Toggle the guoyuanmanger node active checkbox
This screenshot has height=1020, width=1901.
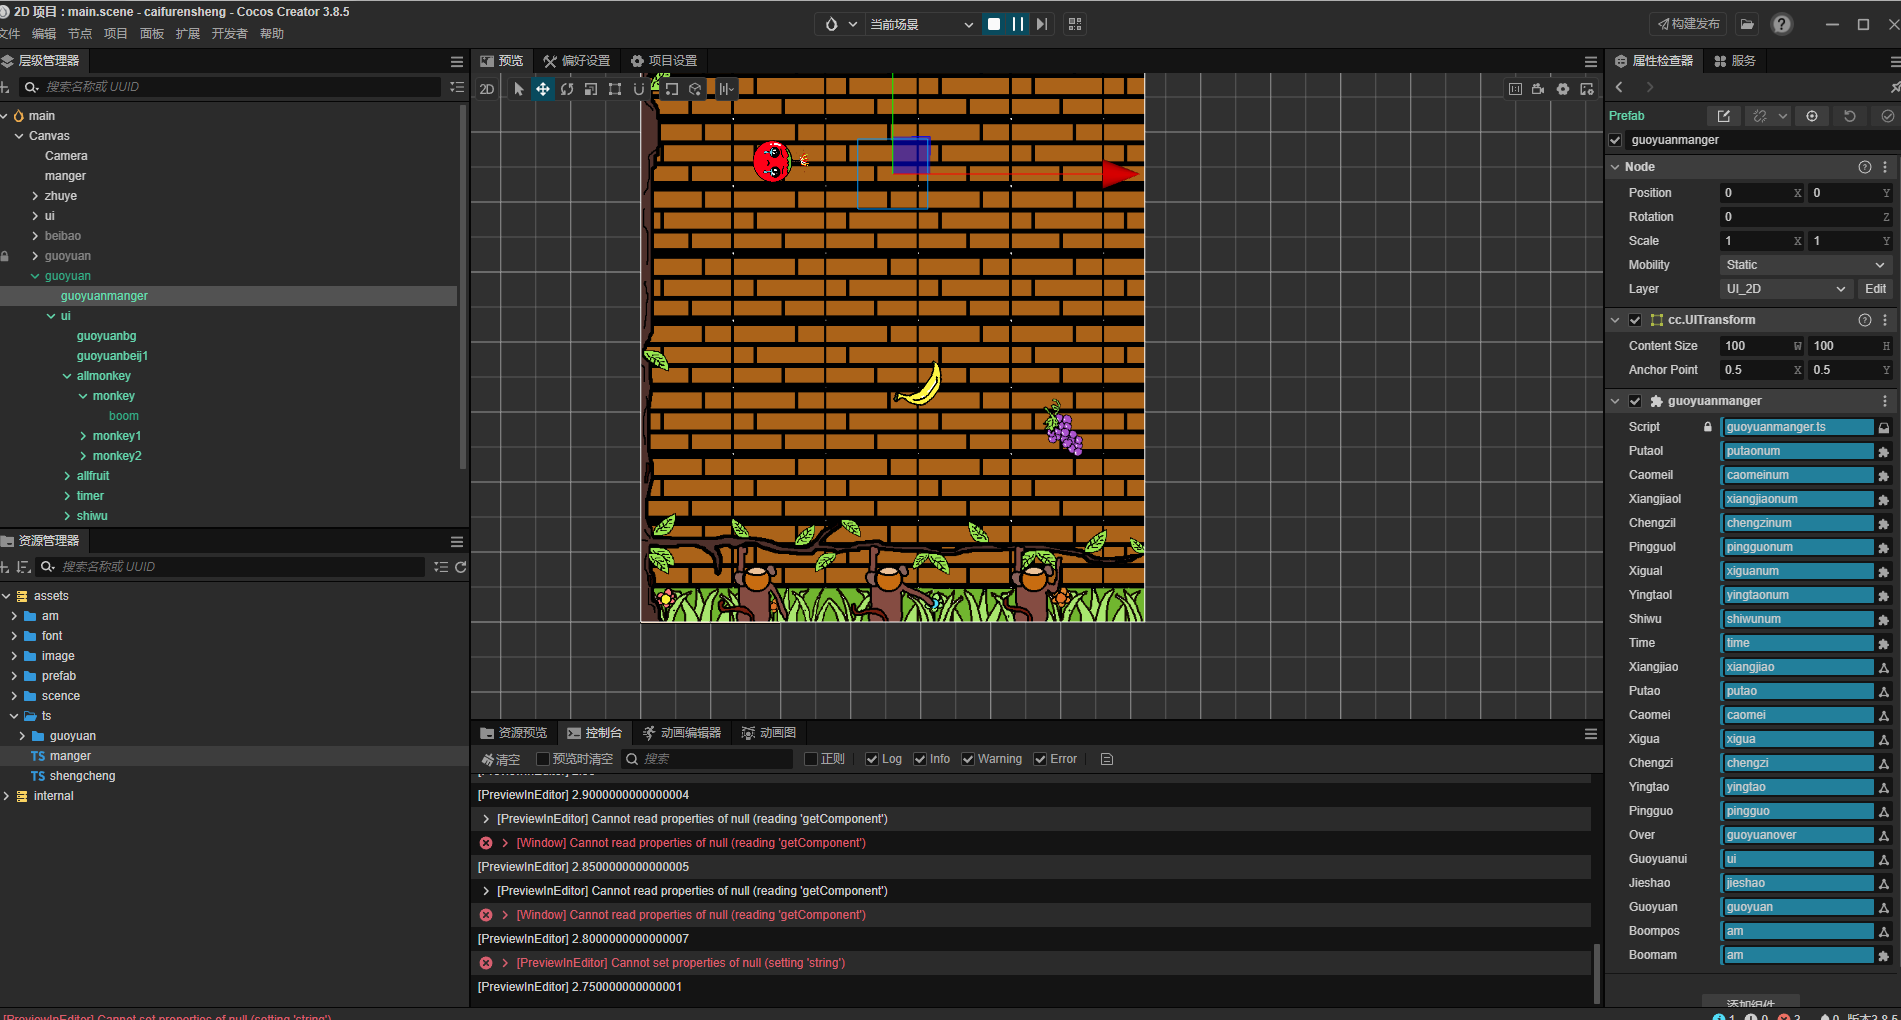pos(1616,140)
